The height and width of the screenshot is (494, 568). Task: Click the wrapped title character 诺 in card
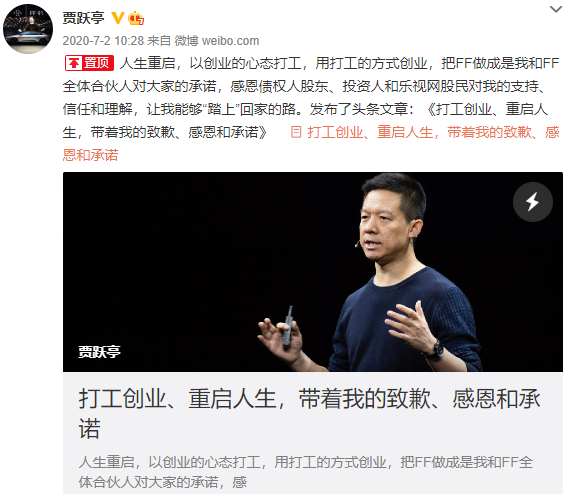click(x=89, y=429)
